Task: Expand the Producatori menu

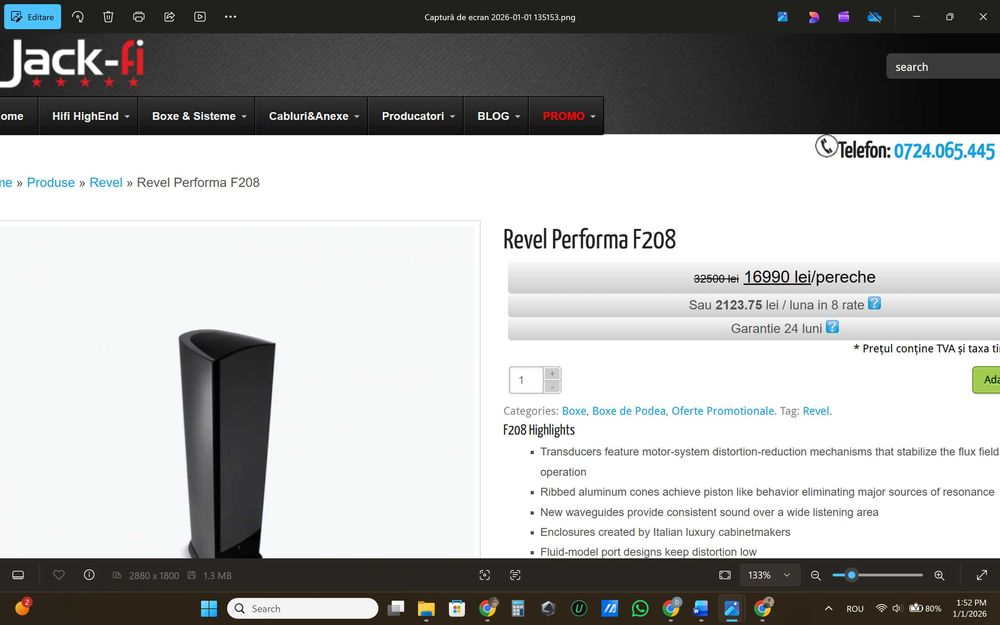Action: click(x=418, y=116)
